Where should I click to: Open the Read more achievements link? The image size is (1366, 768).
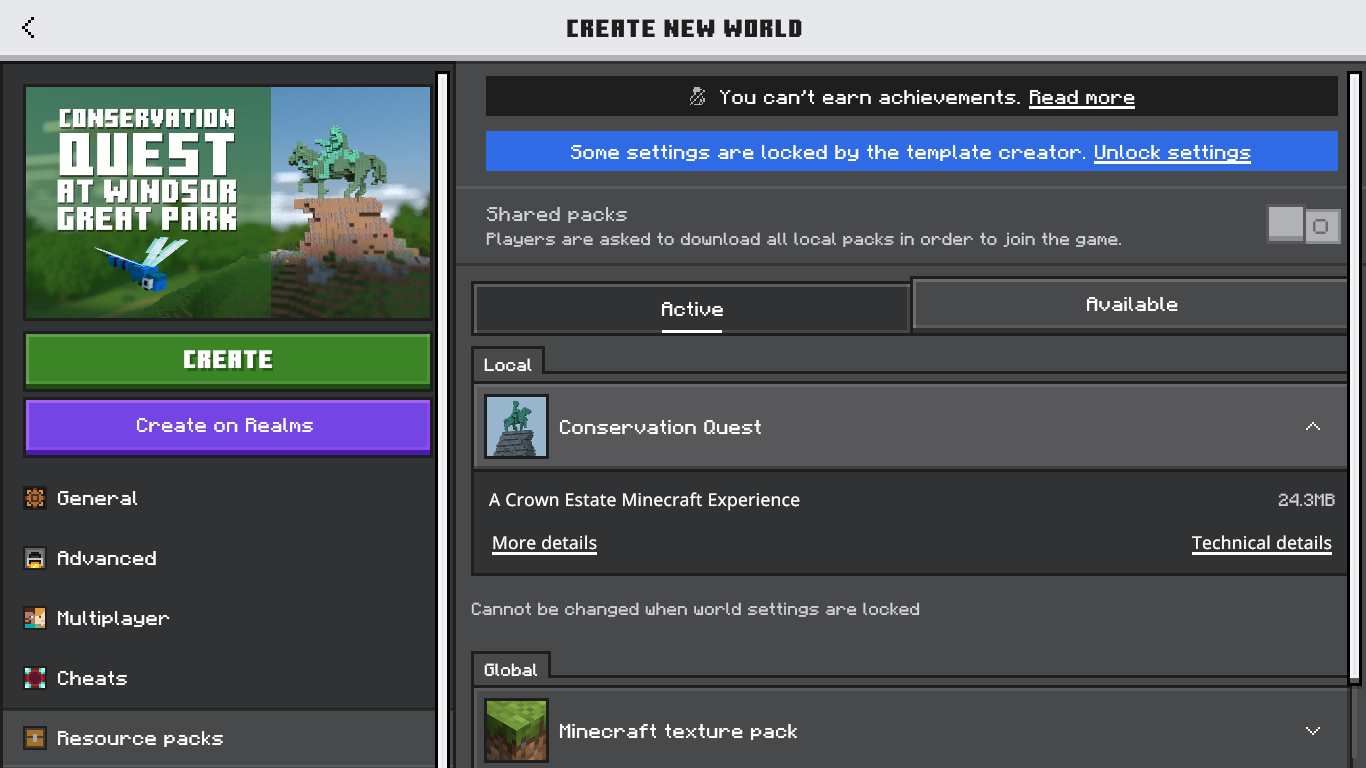coord(1081,97)
